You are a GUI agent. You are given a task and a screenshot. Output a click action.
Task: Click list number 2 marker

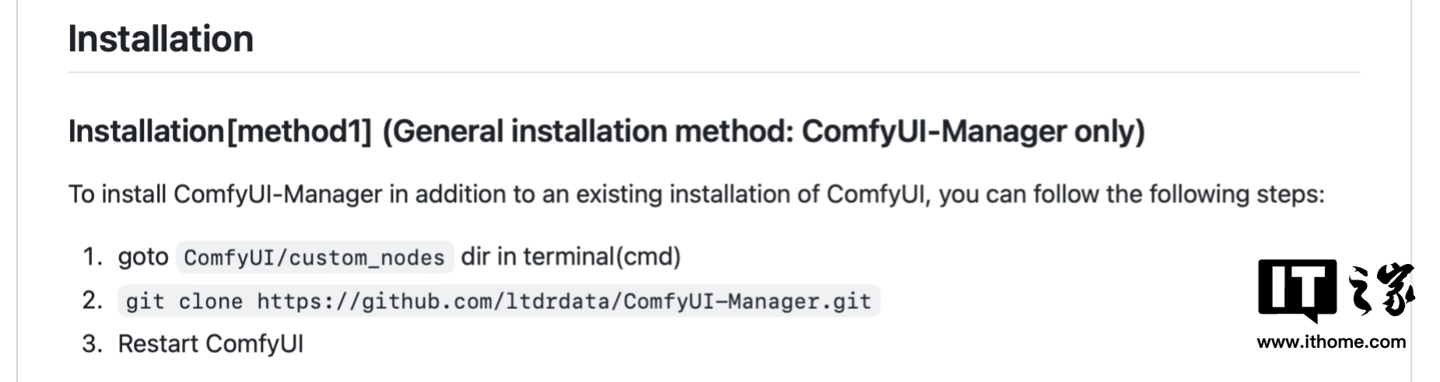tap(93, 300)
